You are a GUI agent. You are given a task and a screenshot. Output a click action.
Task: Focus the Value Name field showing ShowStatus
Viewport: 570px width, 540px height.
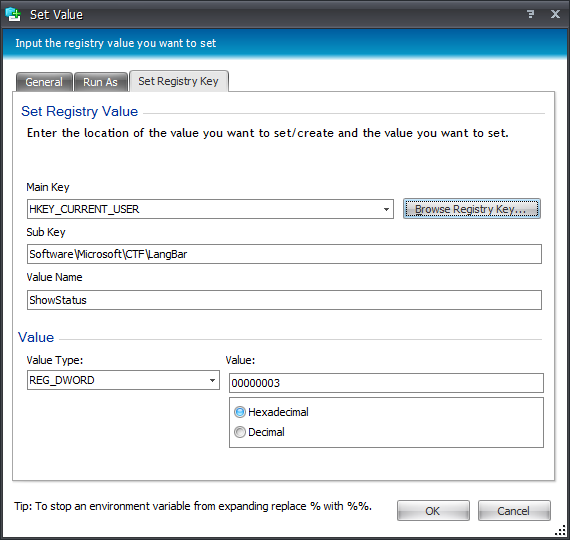(284, 300)
